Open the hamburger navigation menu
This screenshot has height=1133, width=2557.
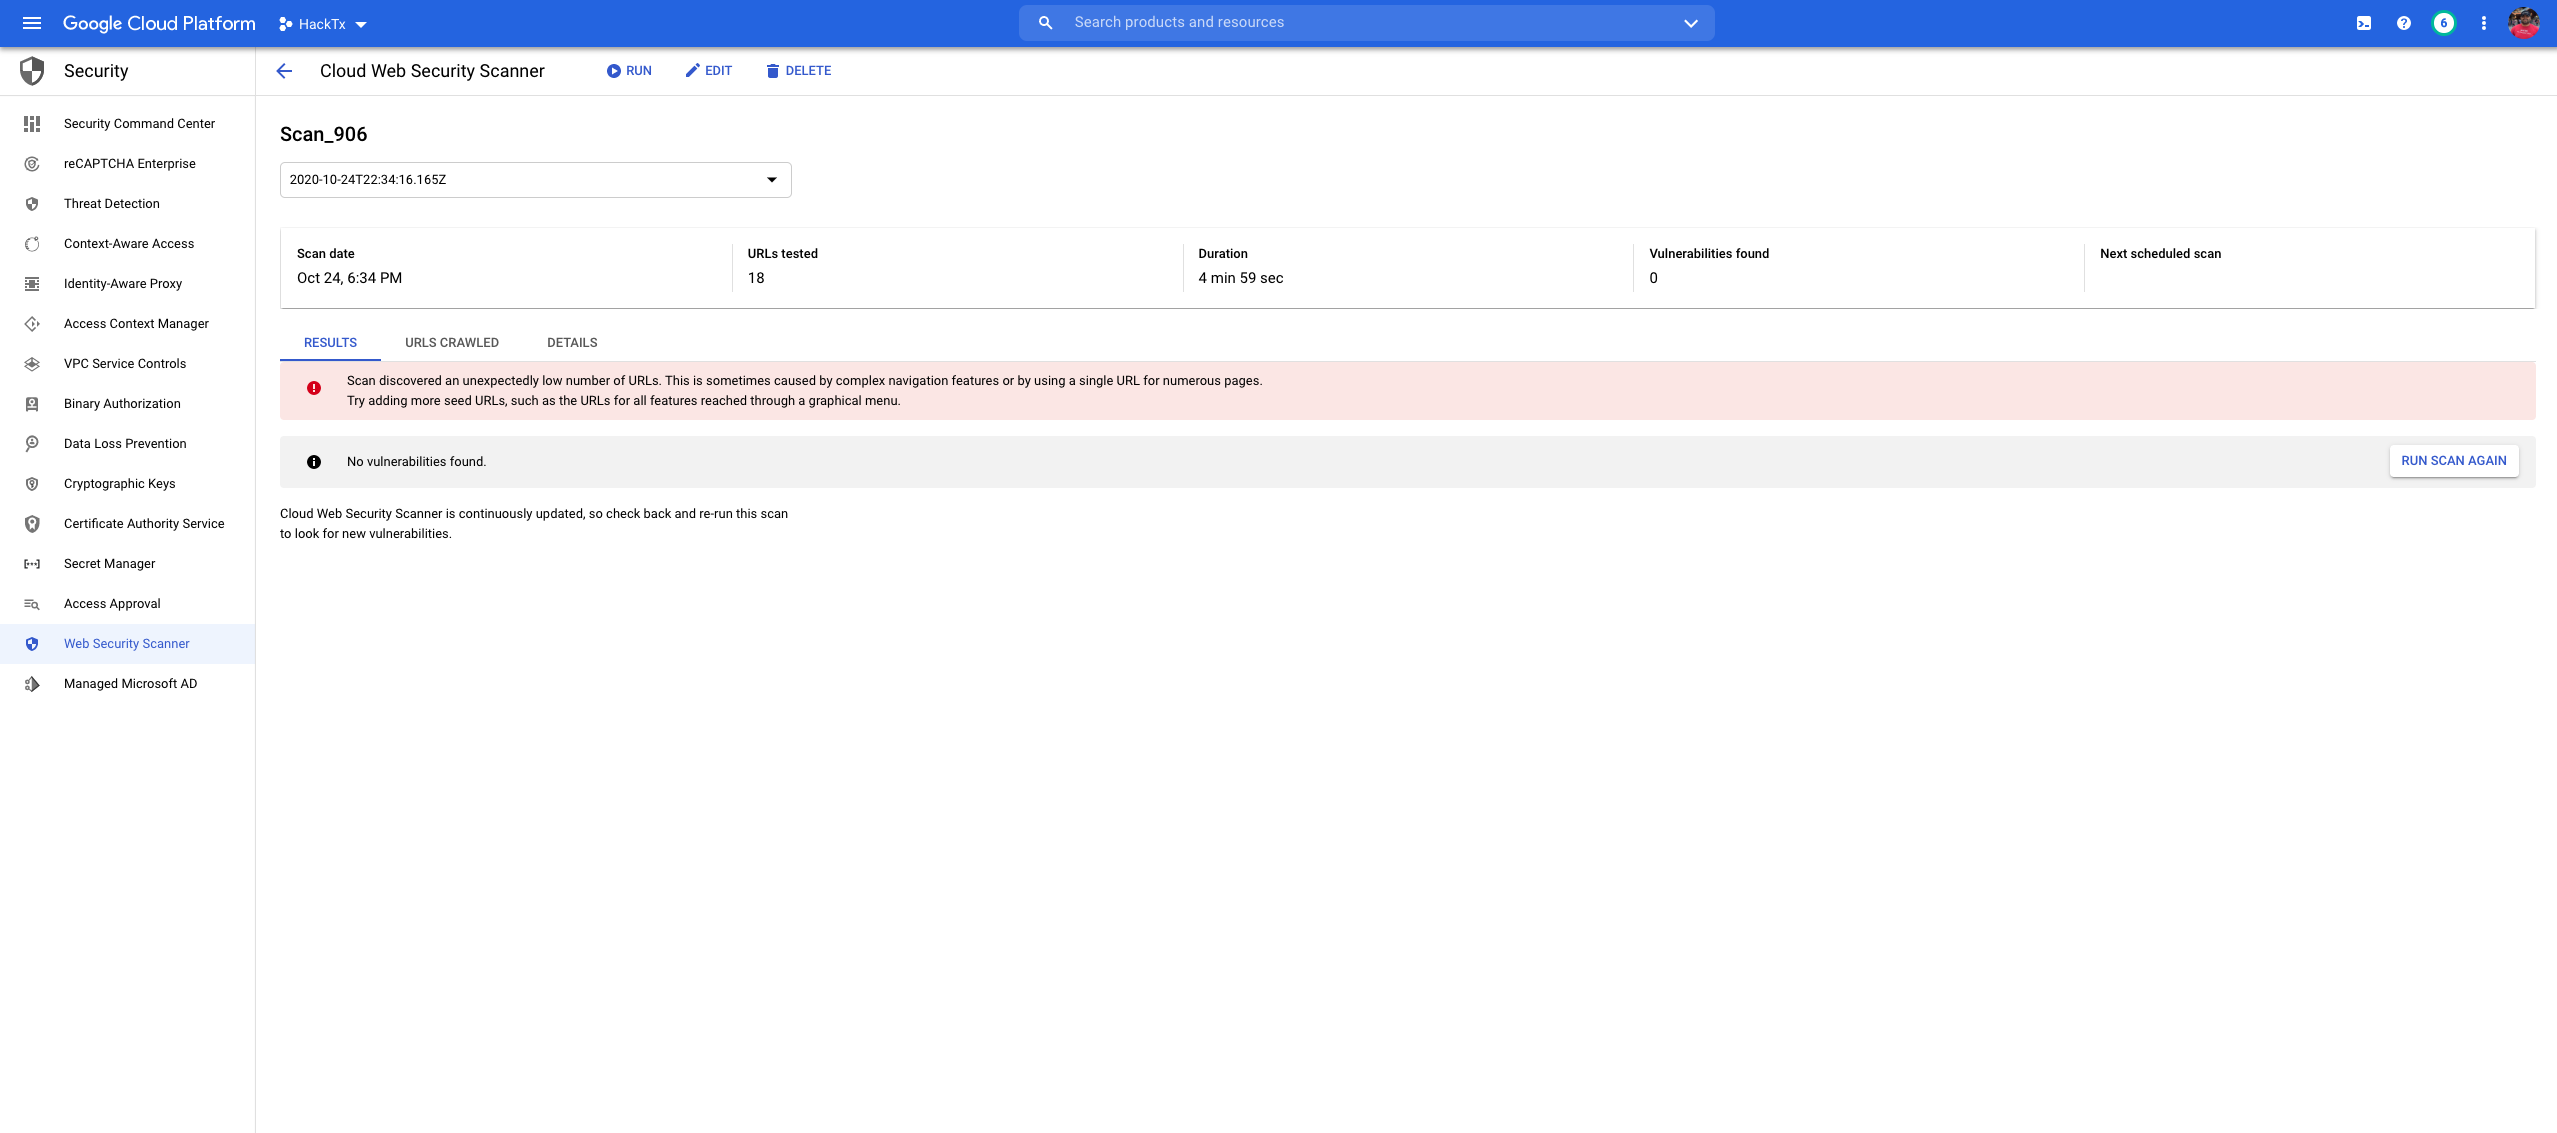[32, 23]
